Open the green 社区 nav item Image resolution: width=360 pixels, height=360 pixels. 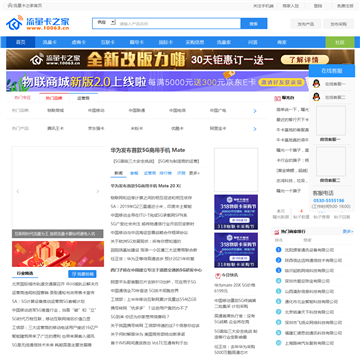tap(340, 42)
